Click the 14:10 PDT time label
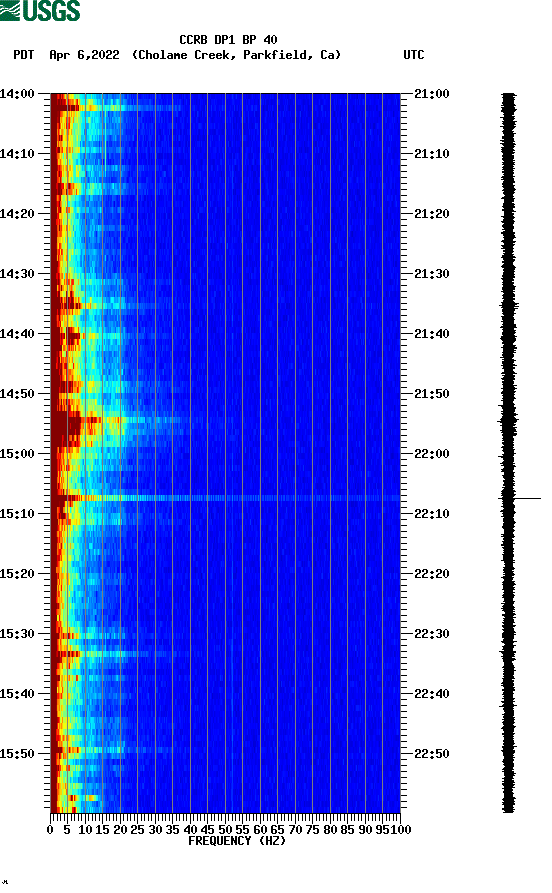552x893 pixels. click(17, 154)
